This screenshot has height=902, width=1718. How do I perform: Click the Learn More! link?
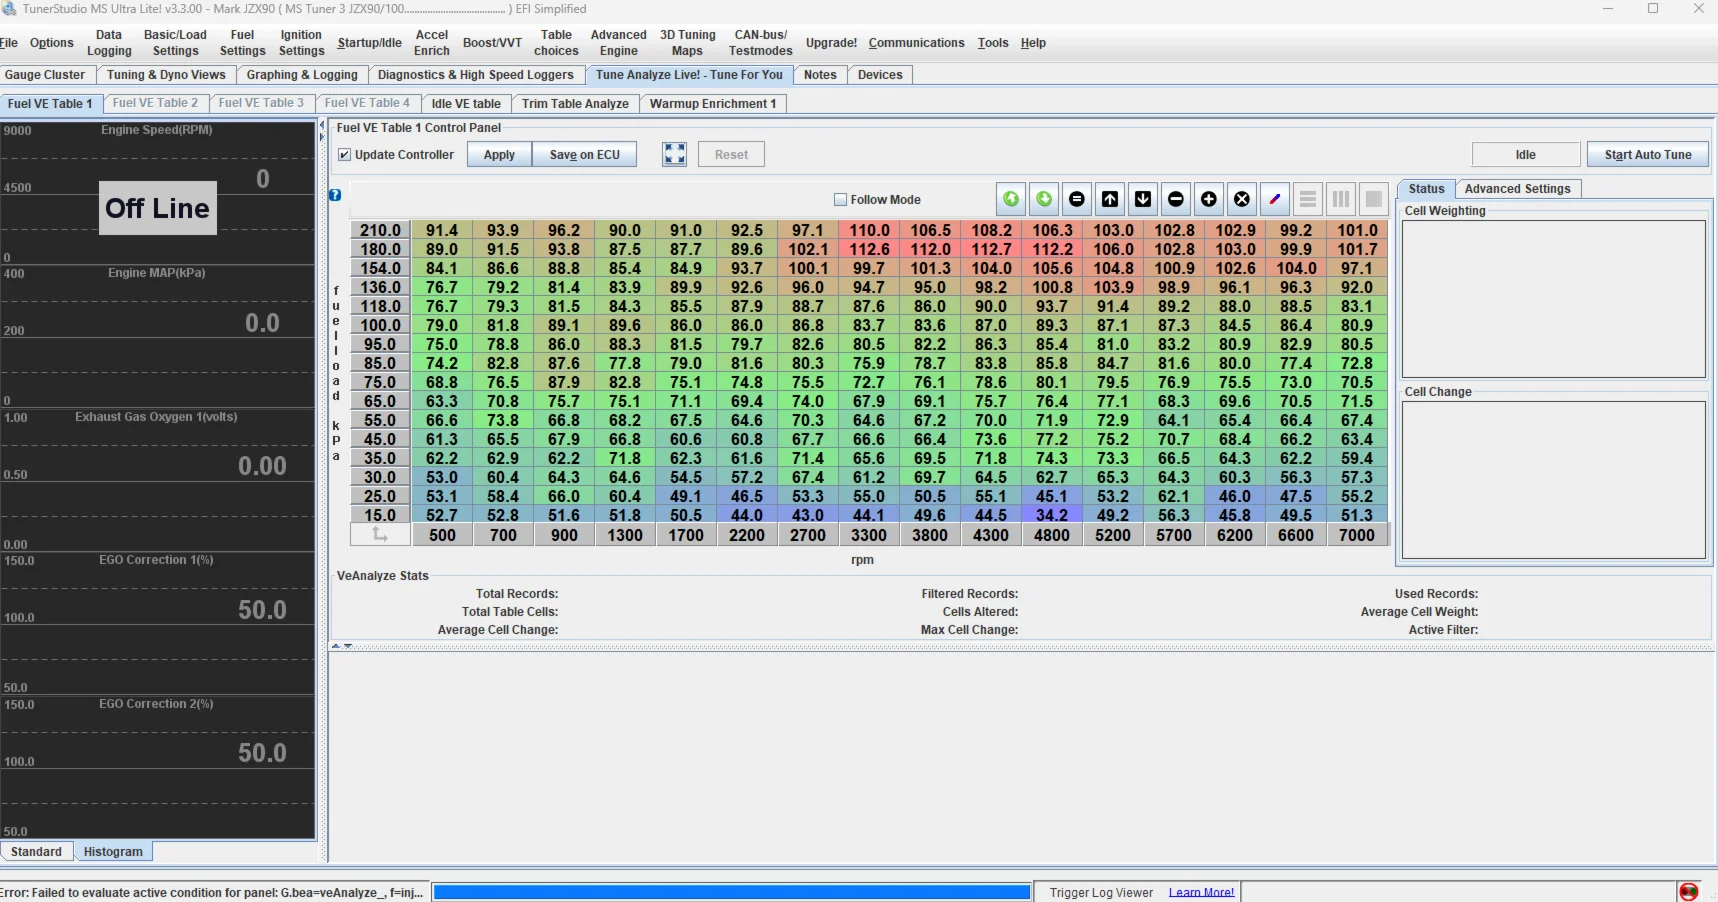1201,892
